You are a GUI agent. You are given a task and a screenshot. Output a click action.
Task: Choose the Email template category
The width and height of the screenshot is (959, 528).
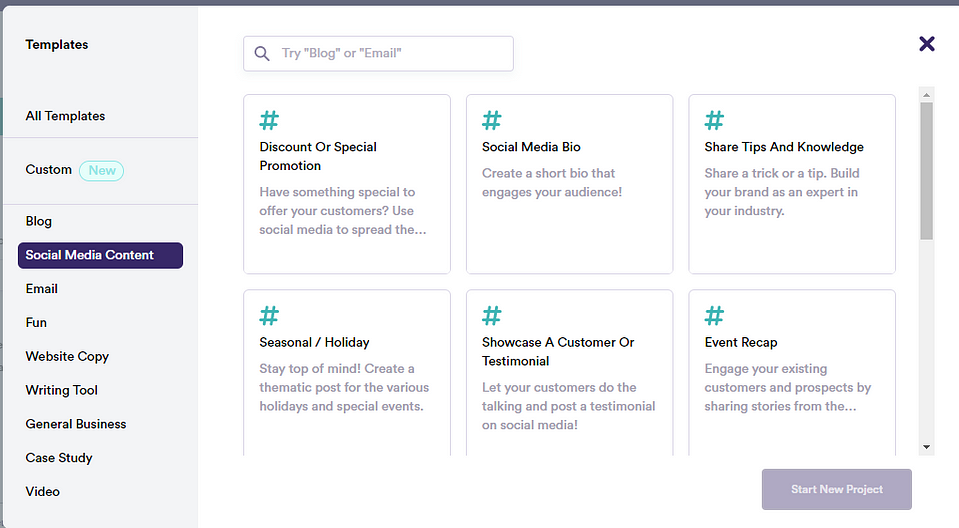point(42,289)
